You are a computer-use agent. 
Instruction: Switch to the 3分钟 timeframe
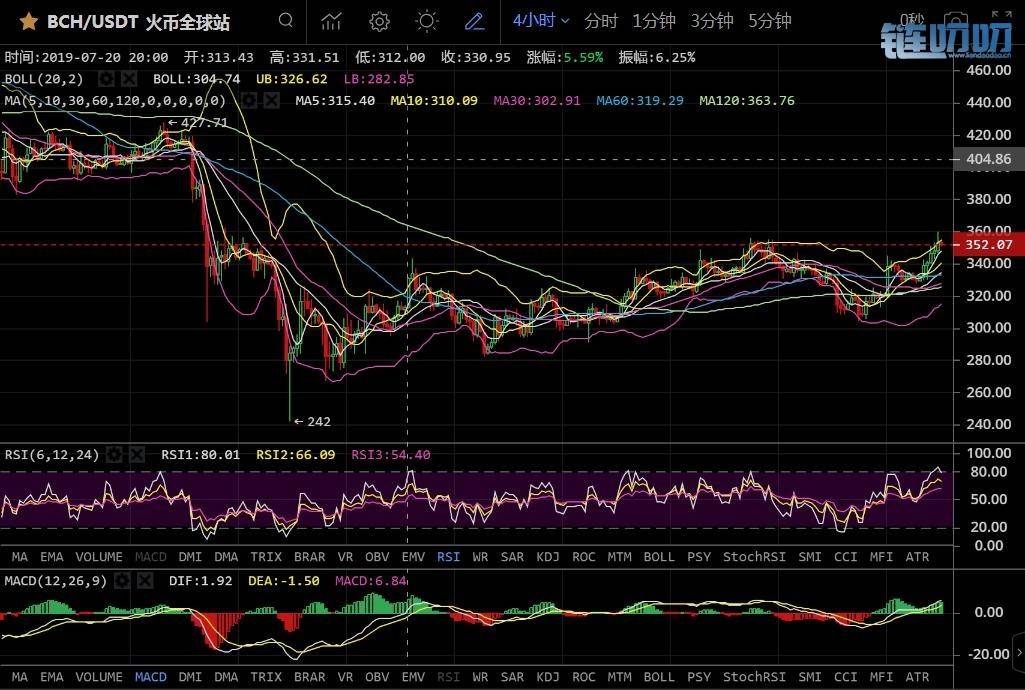(x=712, y=21)
